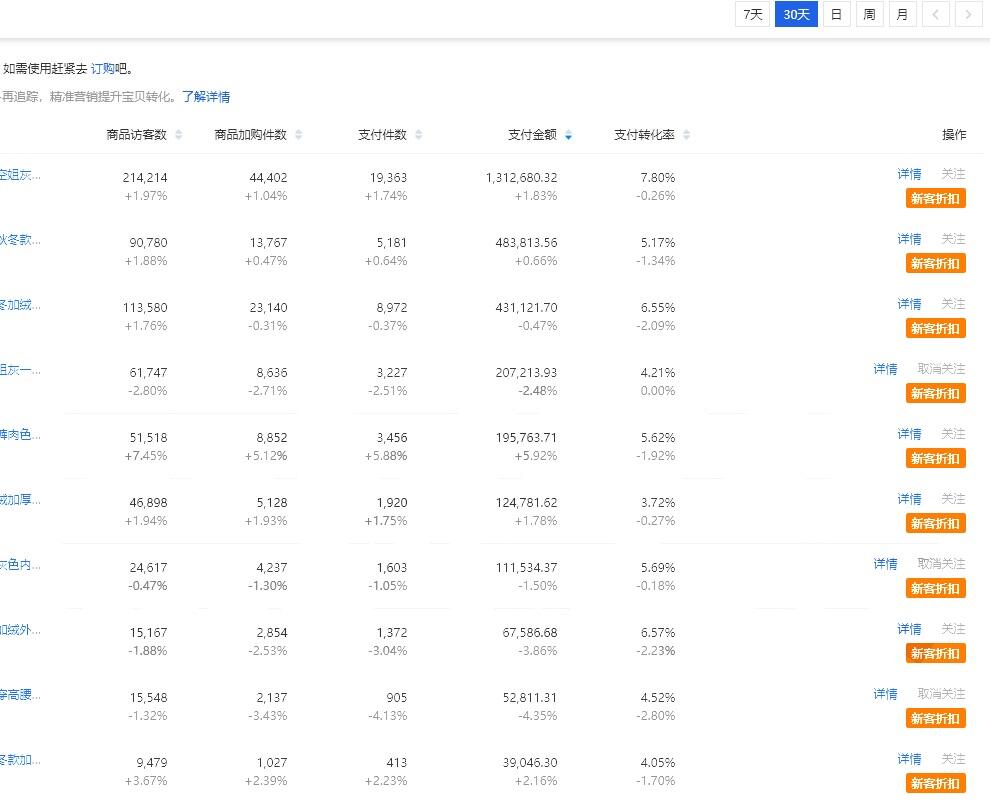Open the 订购 subscription link
Image resolution: width=990 pixels, height=811 pixels.
[103, 69]
